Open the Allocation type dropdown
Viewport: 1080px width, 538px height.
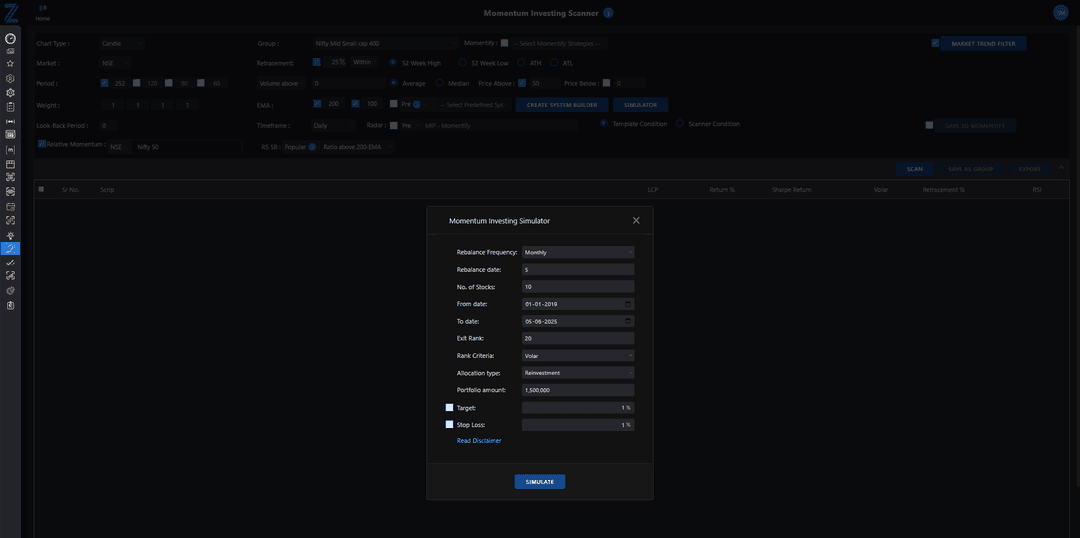tap(578, 373)
